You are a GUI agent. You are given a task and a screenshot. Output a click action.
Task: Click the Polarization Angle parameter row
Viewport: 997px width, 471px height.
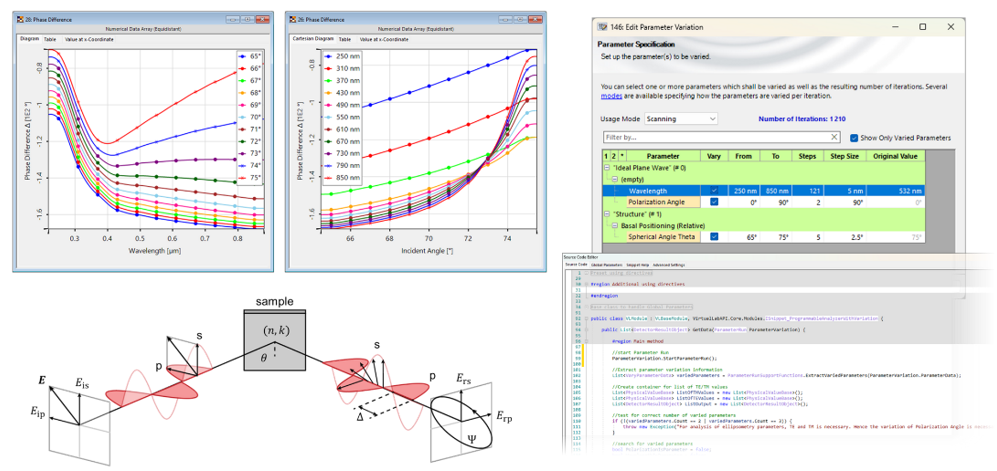click(x=658, y=202)
